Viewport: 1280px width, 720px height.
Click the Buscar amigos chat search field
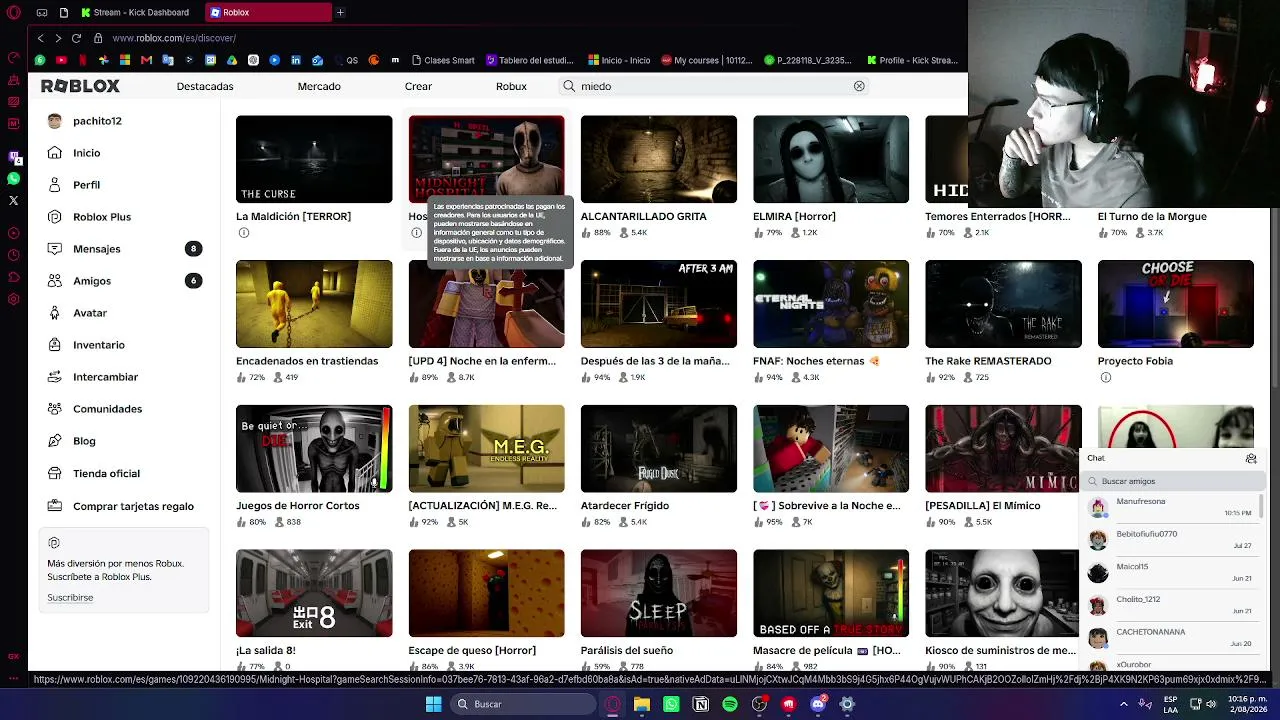click(1173, 481)
